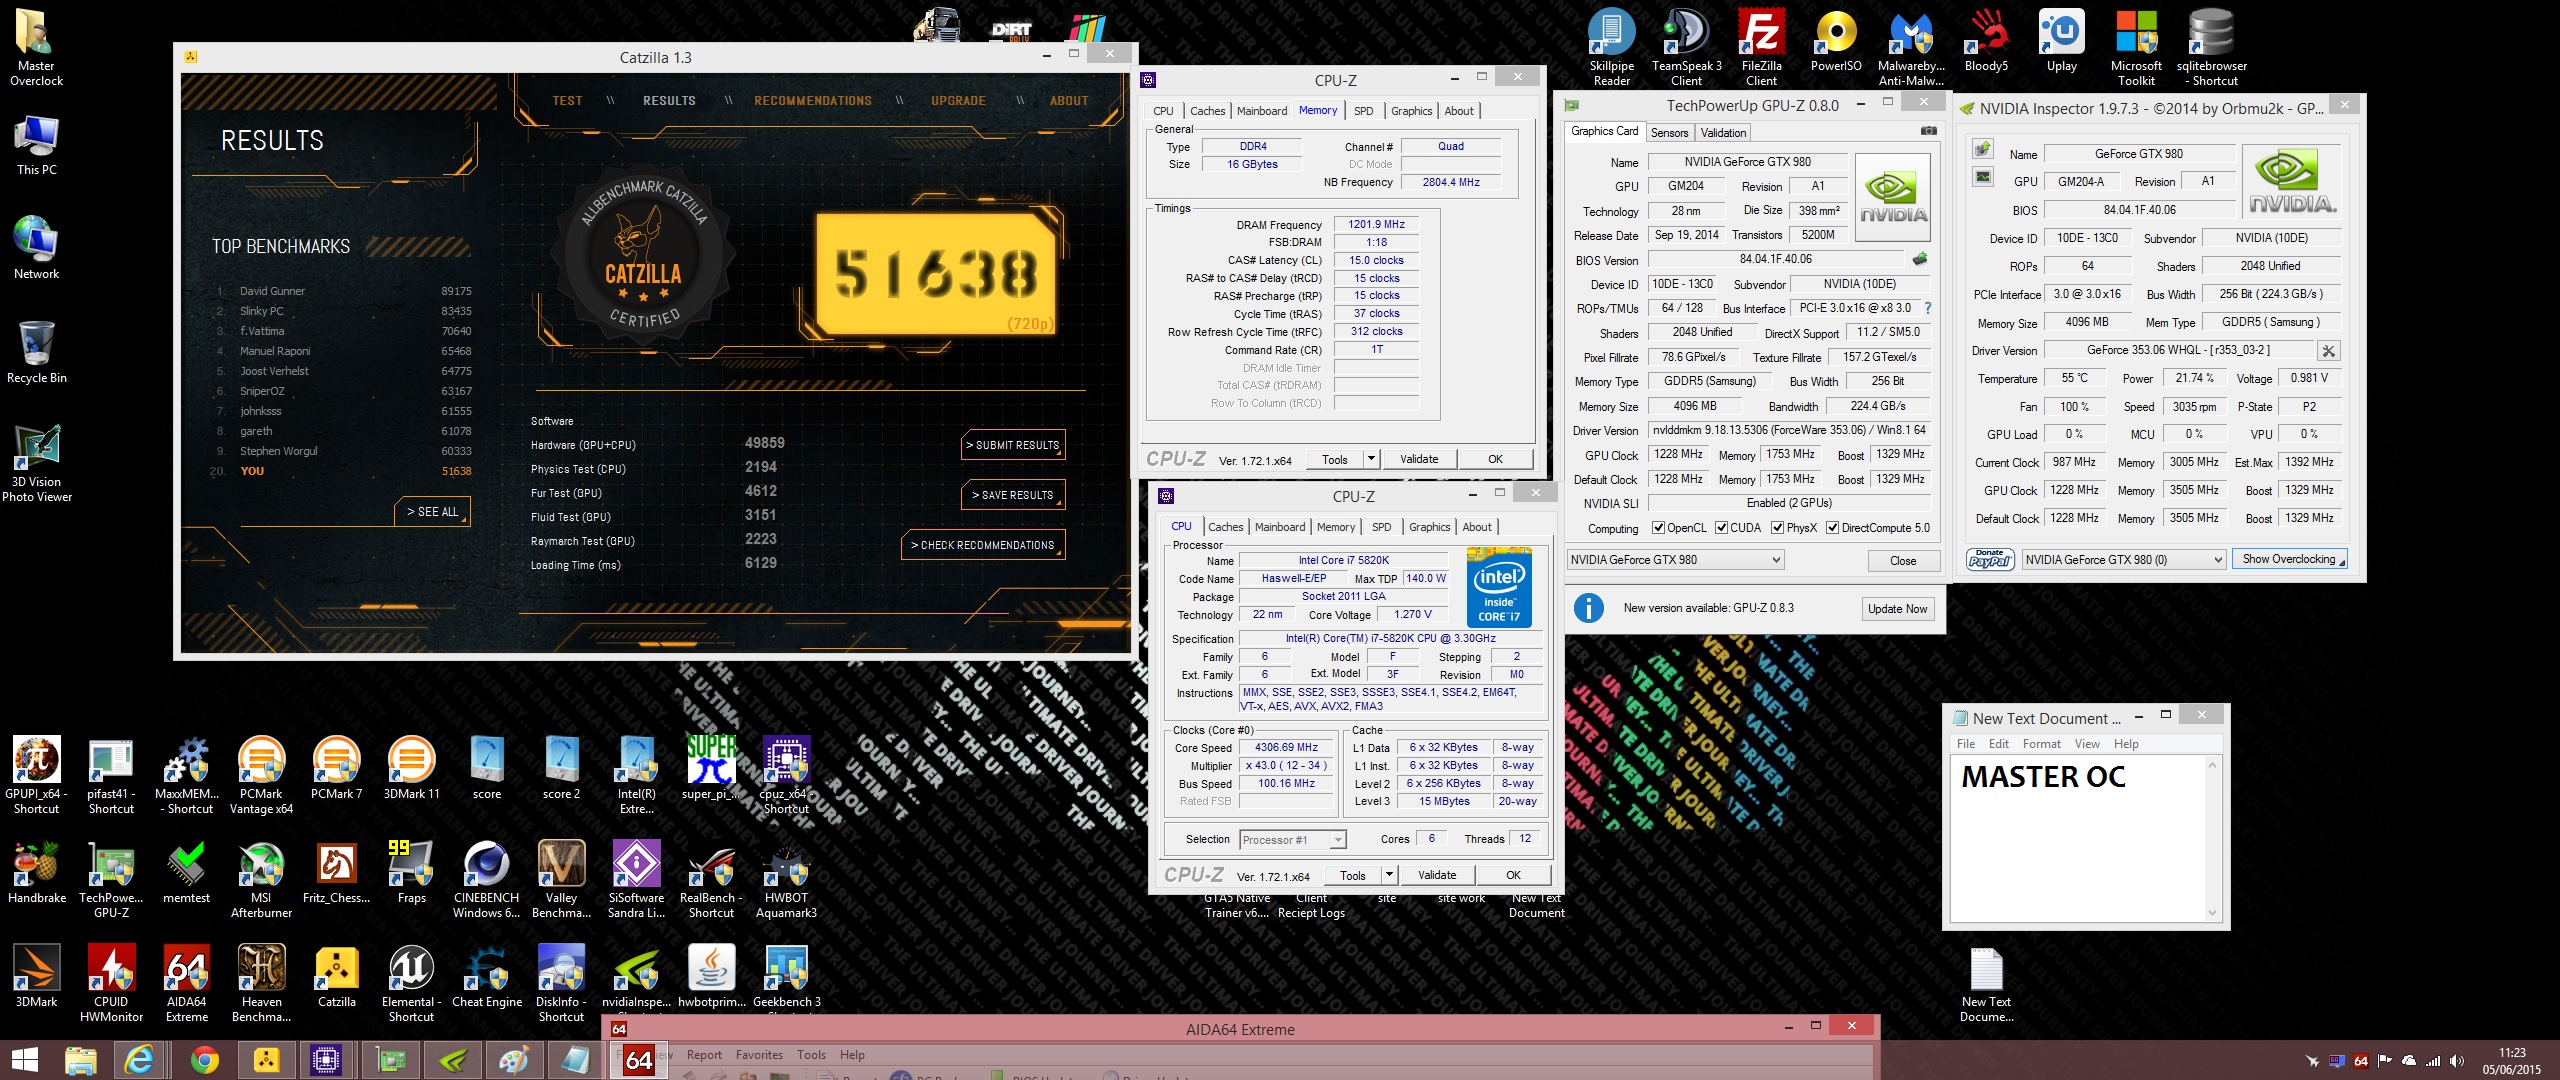
Task: Click Donate PayPal icon in NVIDIA Inspector
Action: [x=1990, y=560]
